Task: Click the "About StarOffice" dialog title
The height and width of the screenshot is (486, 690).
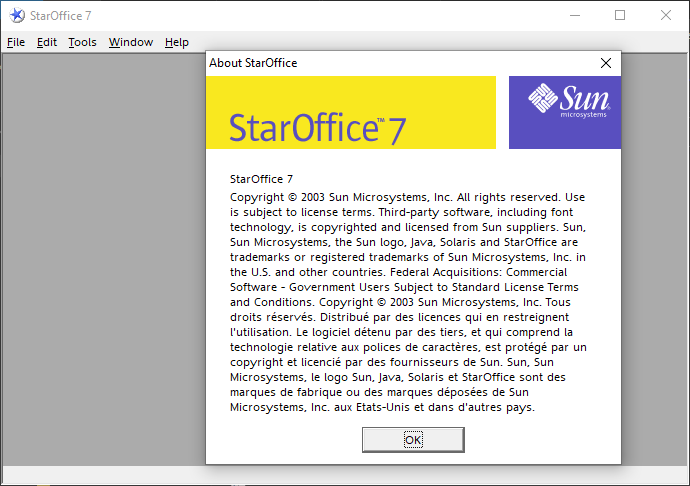Action: [x=253, y=63]
